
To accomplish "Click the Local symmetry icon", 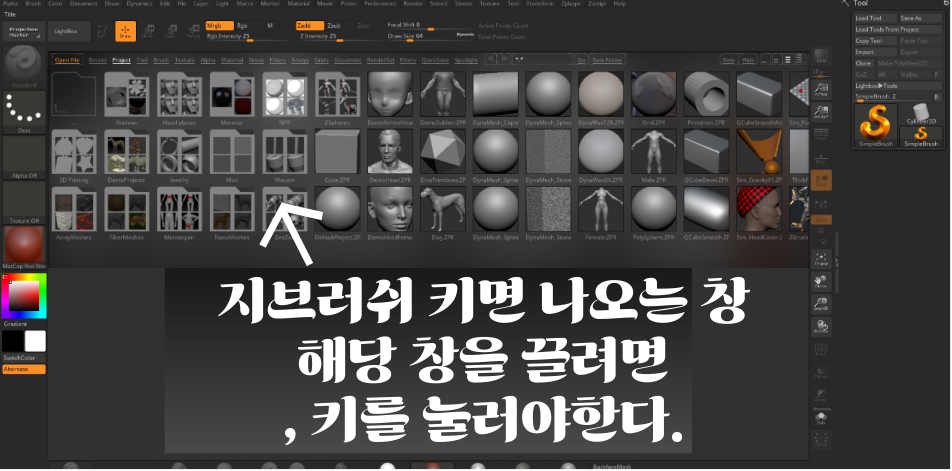I will 821,180.
